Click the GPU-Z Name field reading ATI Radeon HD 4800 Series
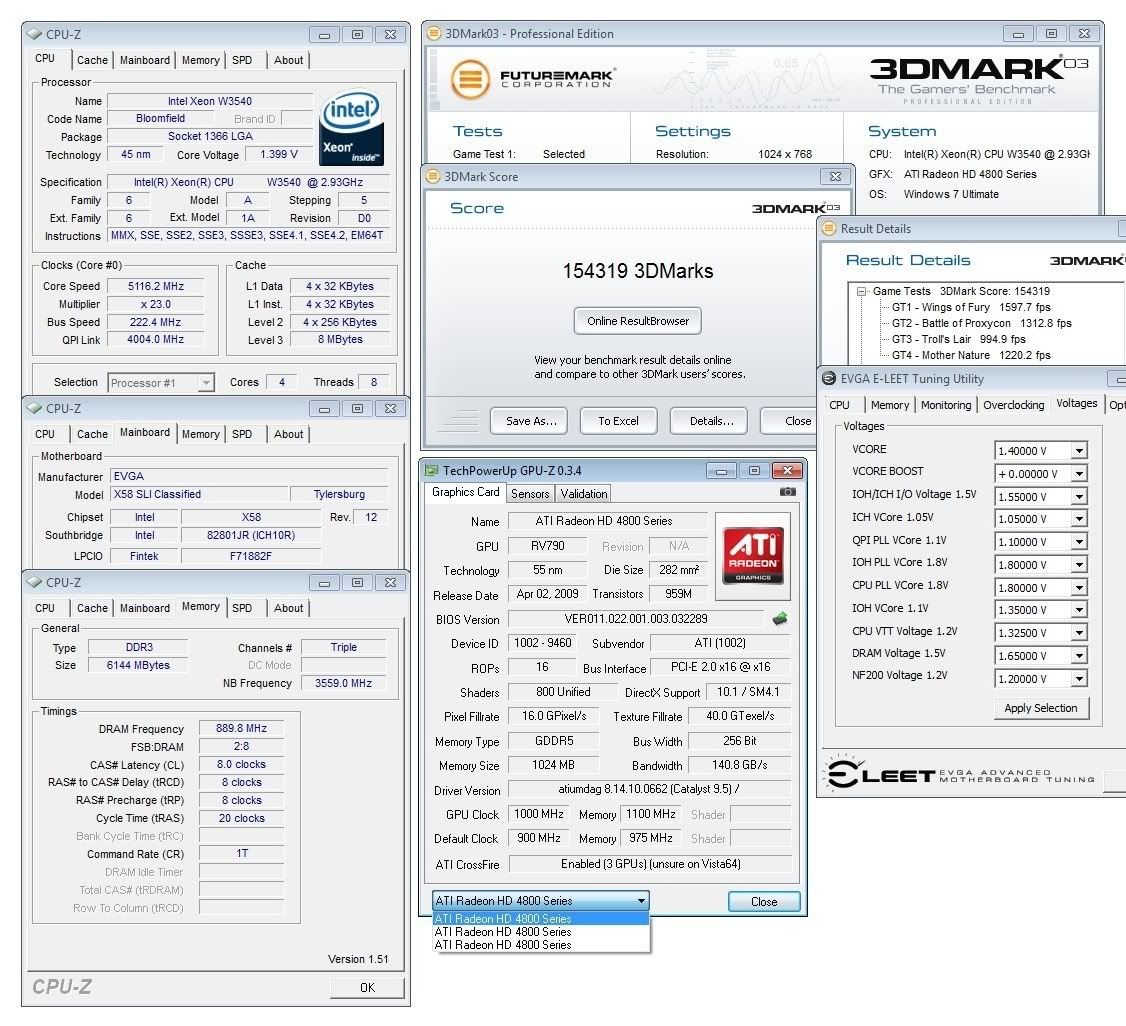 608,521
